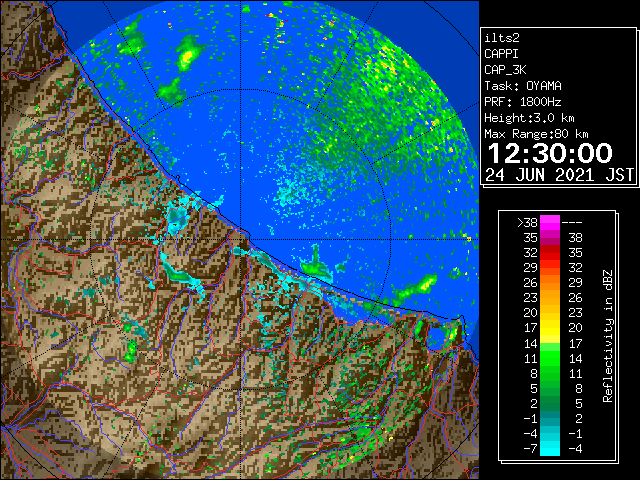Click the "Task: OYAMA" line
The image size is (640, 480).
(x=523, y=86)
